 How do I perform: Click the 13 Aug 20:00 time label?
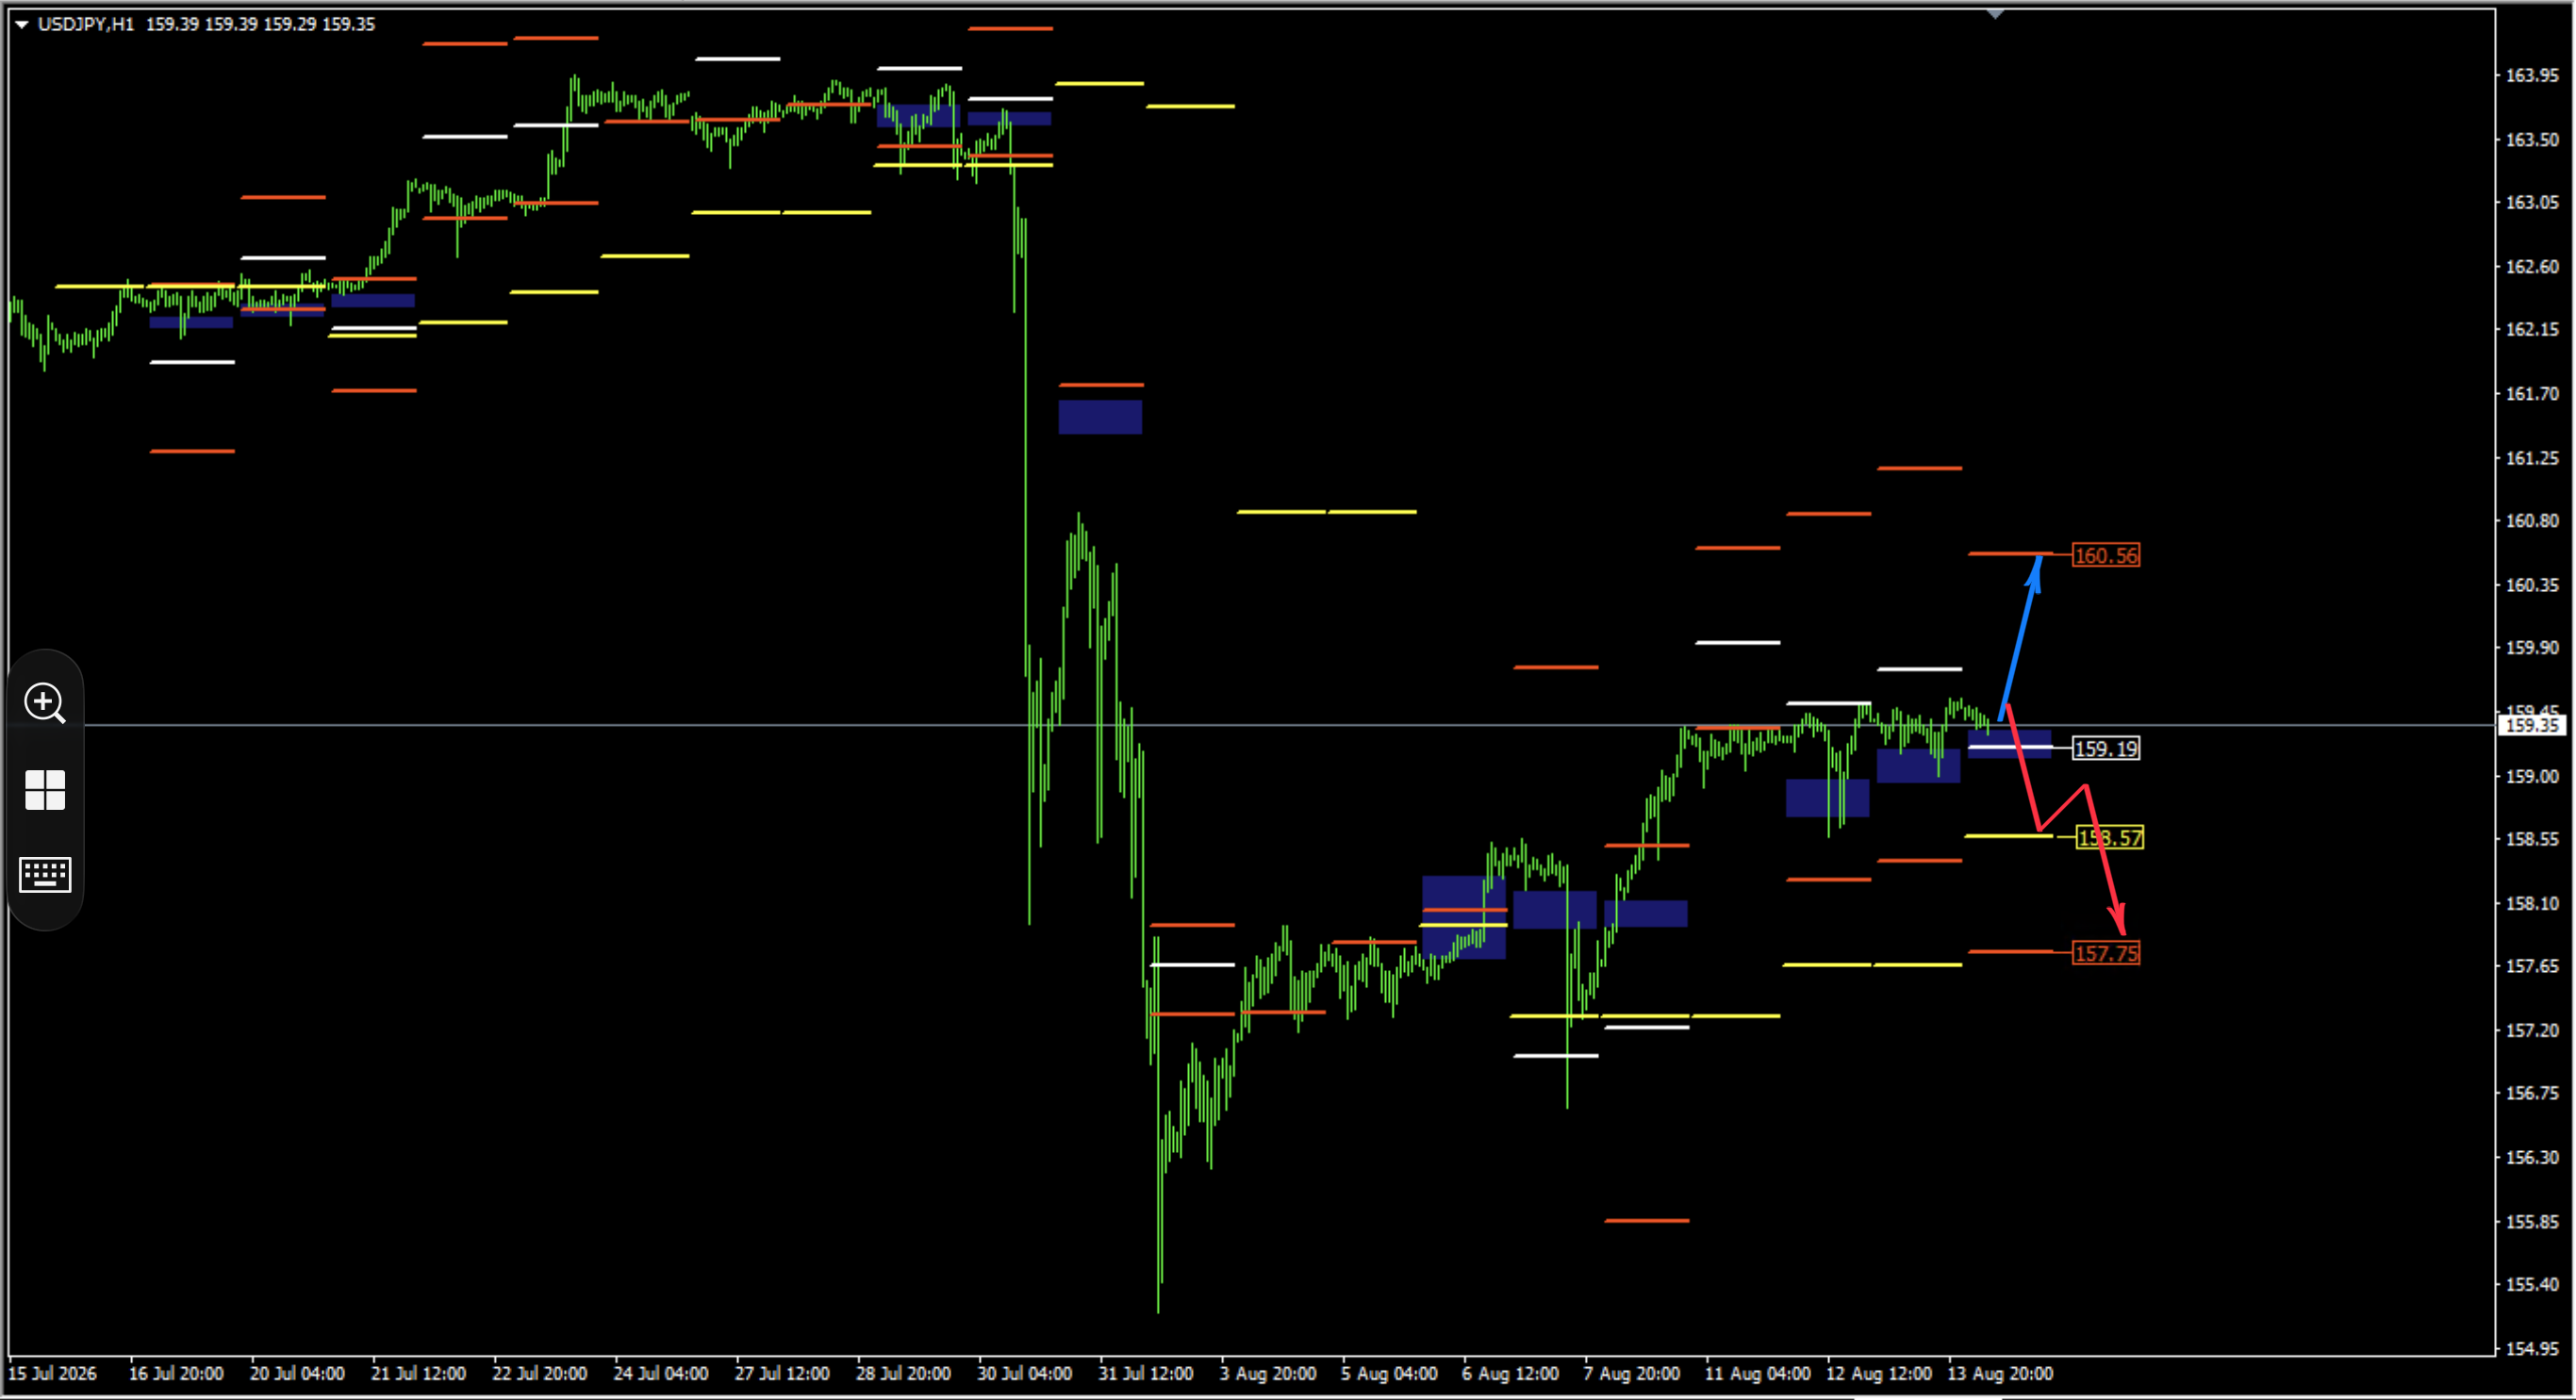coord(2000,1374)
